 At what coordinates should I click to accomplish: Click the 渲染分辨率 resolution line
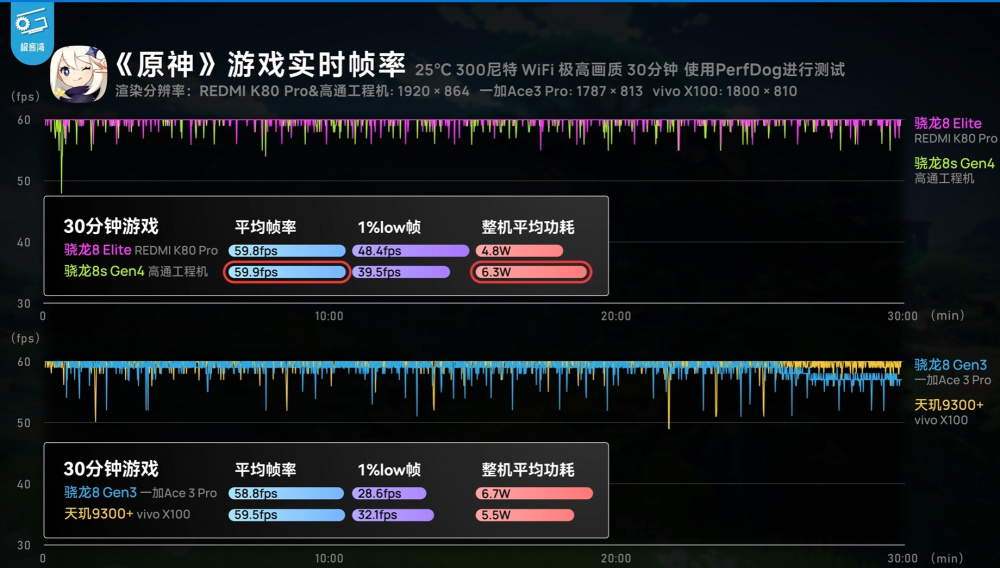point(456,91)
